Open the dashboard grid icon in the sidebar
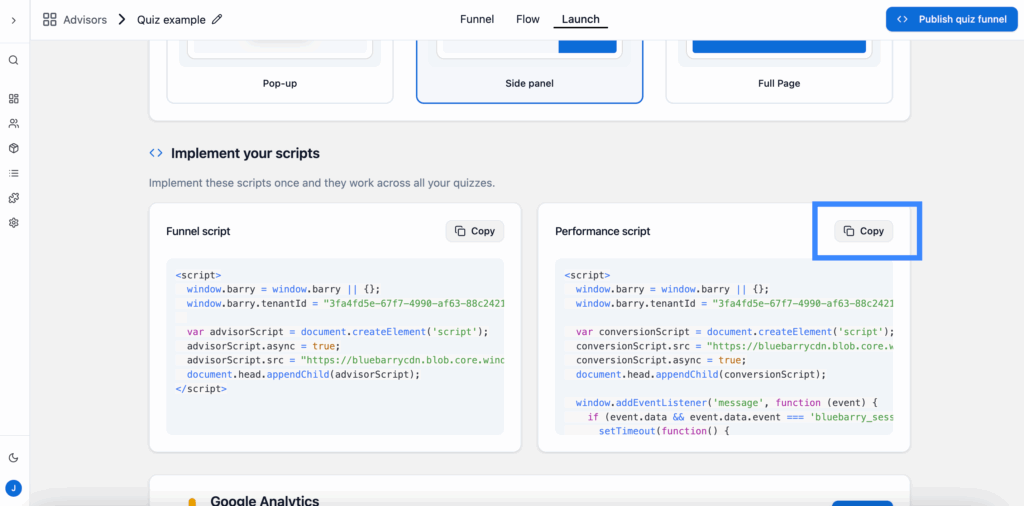1024x506 pixels. [x=14, y=99]
